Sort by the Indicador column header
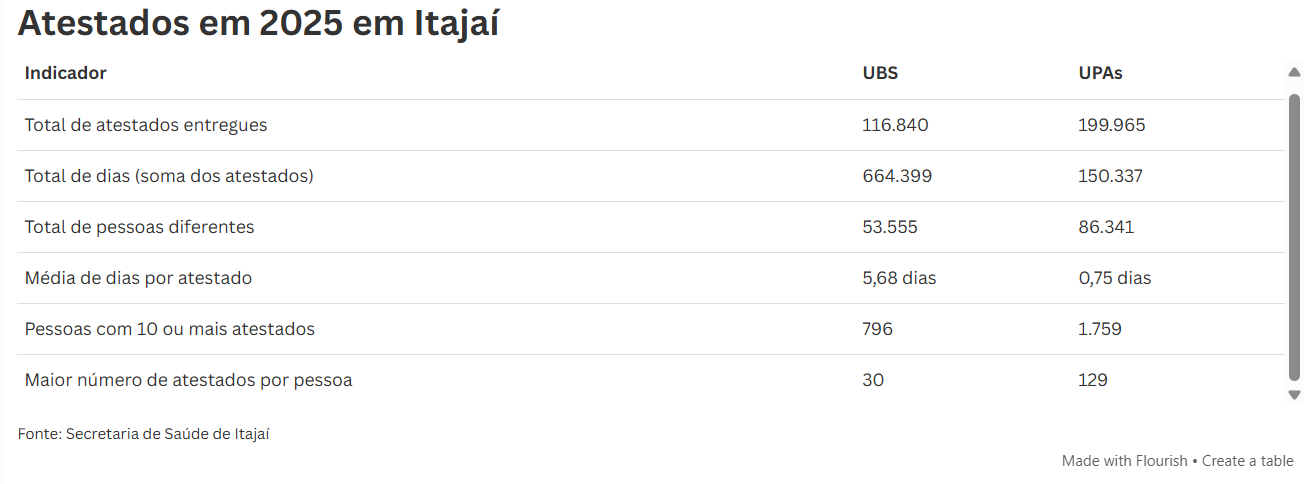Viewport: 1304px width, 484px height. pos(66,73)
